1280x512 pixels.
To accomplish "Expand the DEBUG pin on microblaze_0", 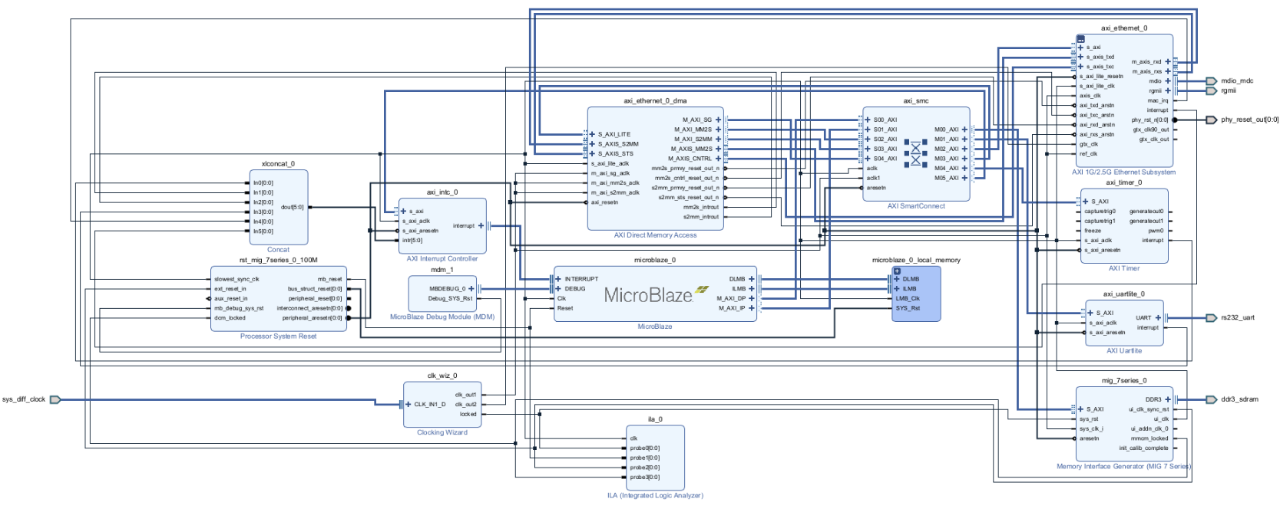I will [558, 288].
